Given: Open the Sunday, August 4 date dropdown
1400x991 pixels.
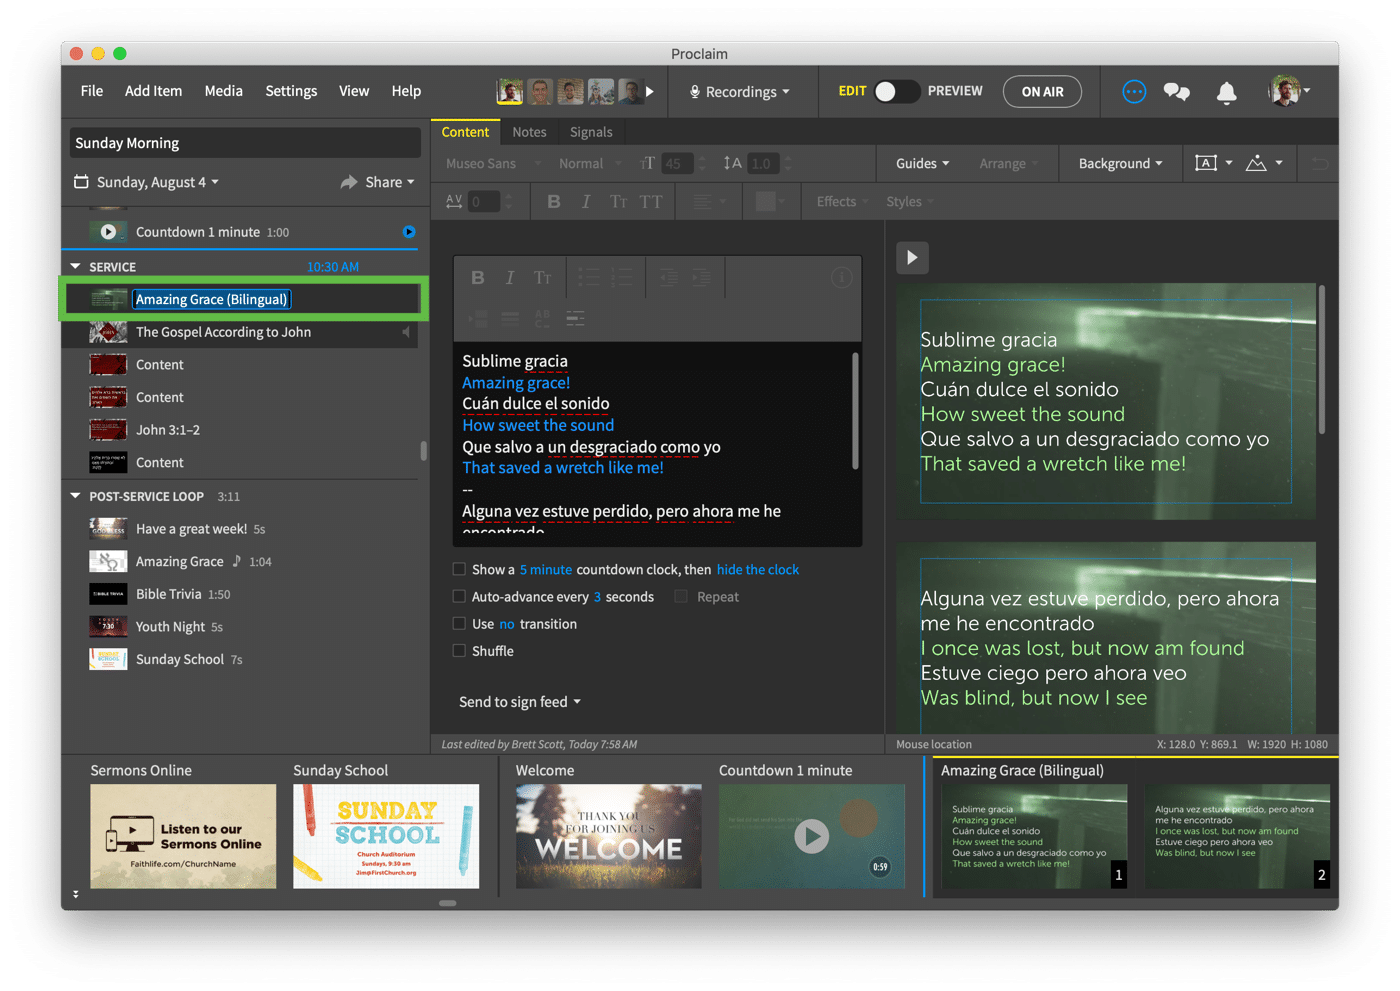Looking at the screenshot, I should click(x=158, y=182).
